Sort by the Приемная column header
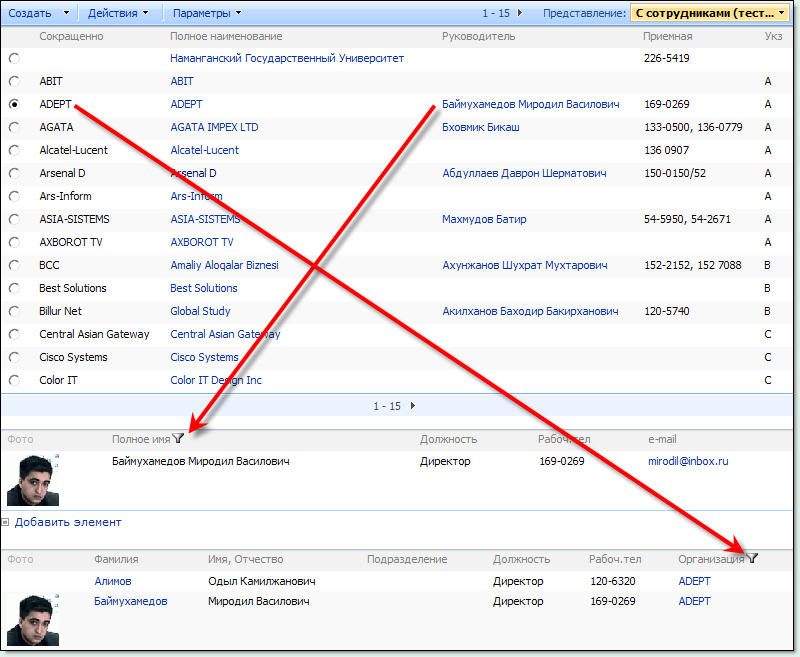The height and width of the screenshot is (657, 800). (667, 36)
